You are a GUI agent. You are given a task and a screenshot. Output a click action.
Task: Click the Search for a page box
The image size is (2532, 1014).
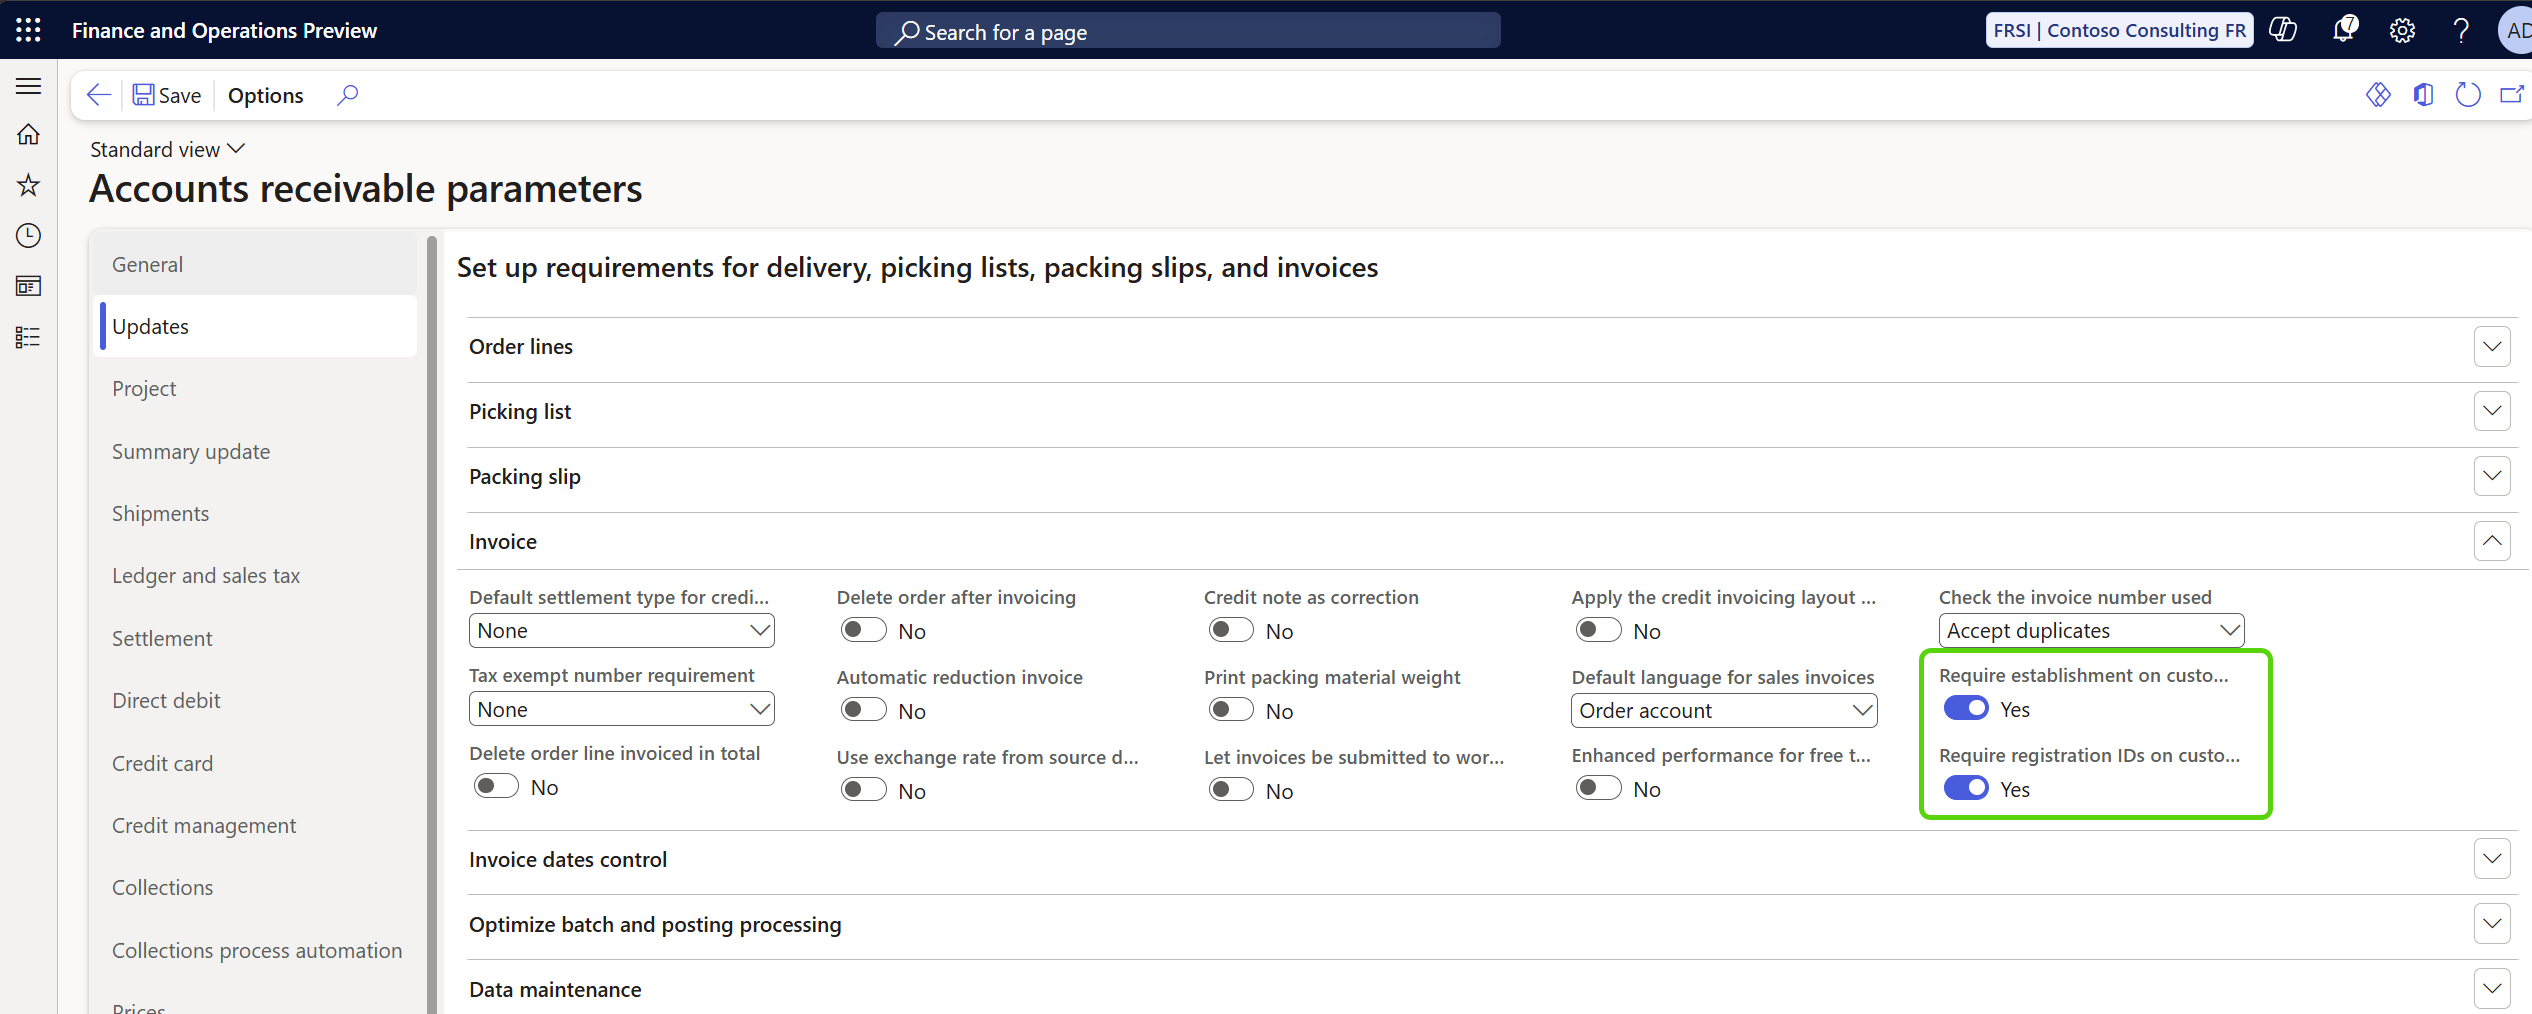1188,31
